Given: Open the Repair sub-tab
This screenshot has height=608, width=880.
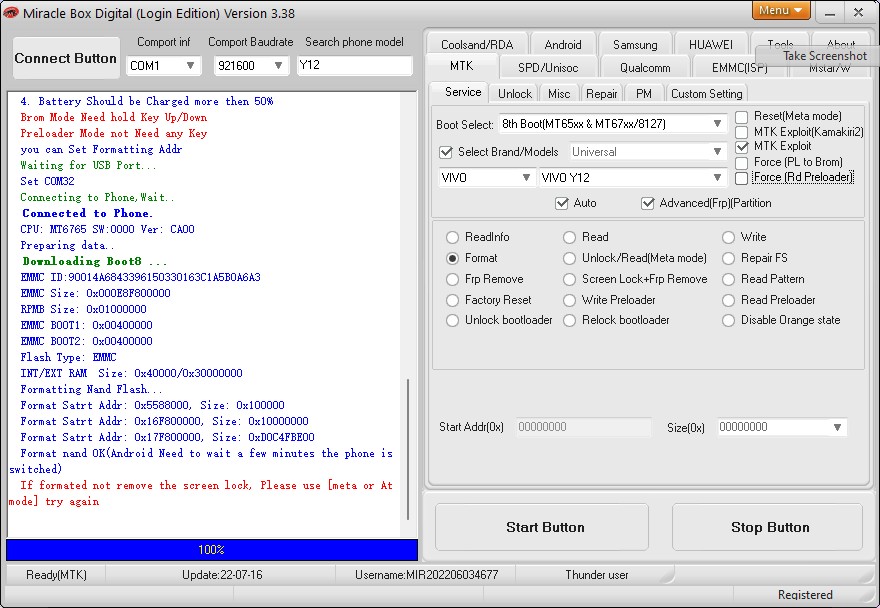Looking at the screenshot, I should tap(602, 94).
